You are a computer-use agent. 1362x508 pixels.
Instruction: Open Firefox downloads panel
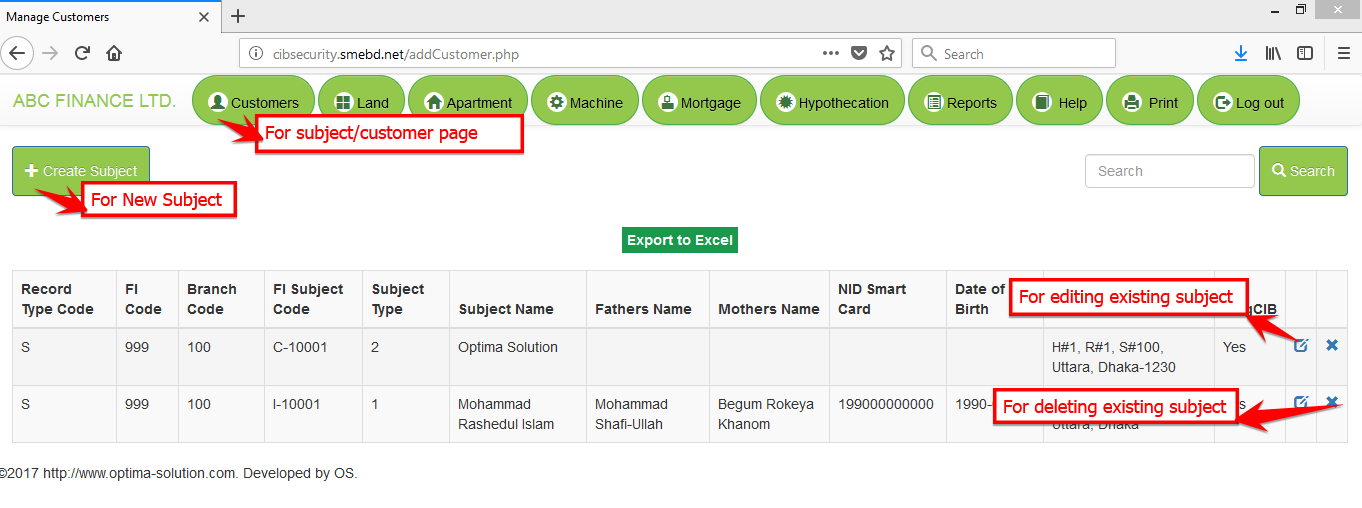pos(1240,54)
